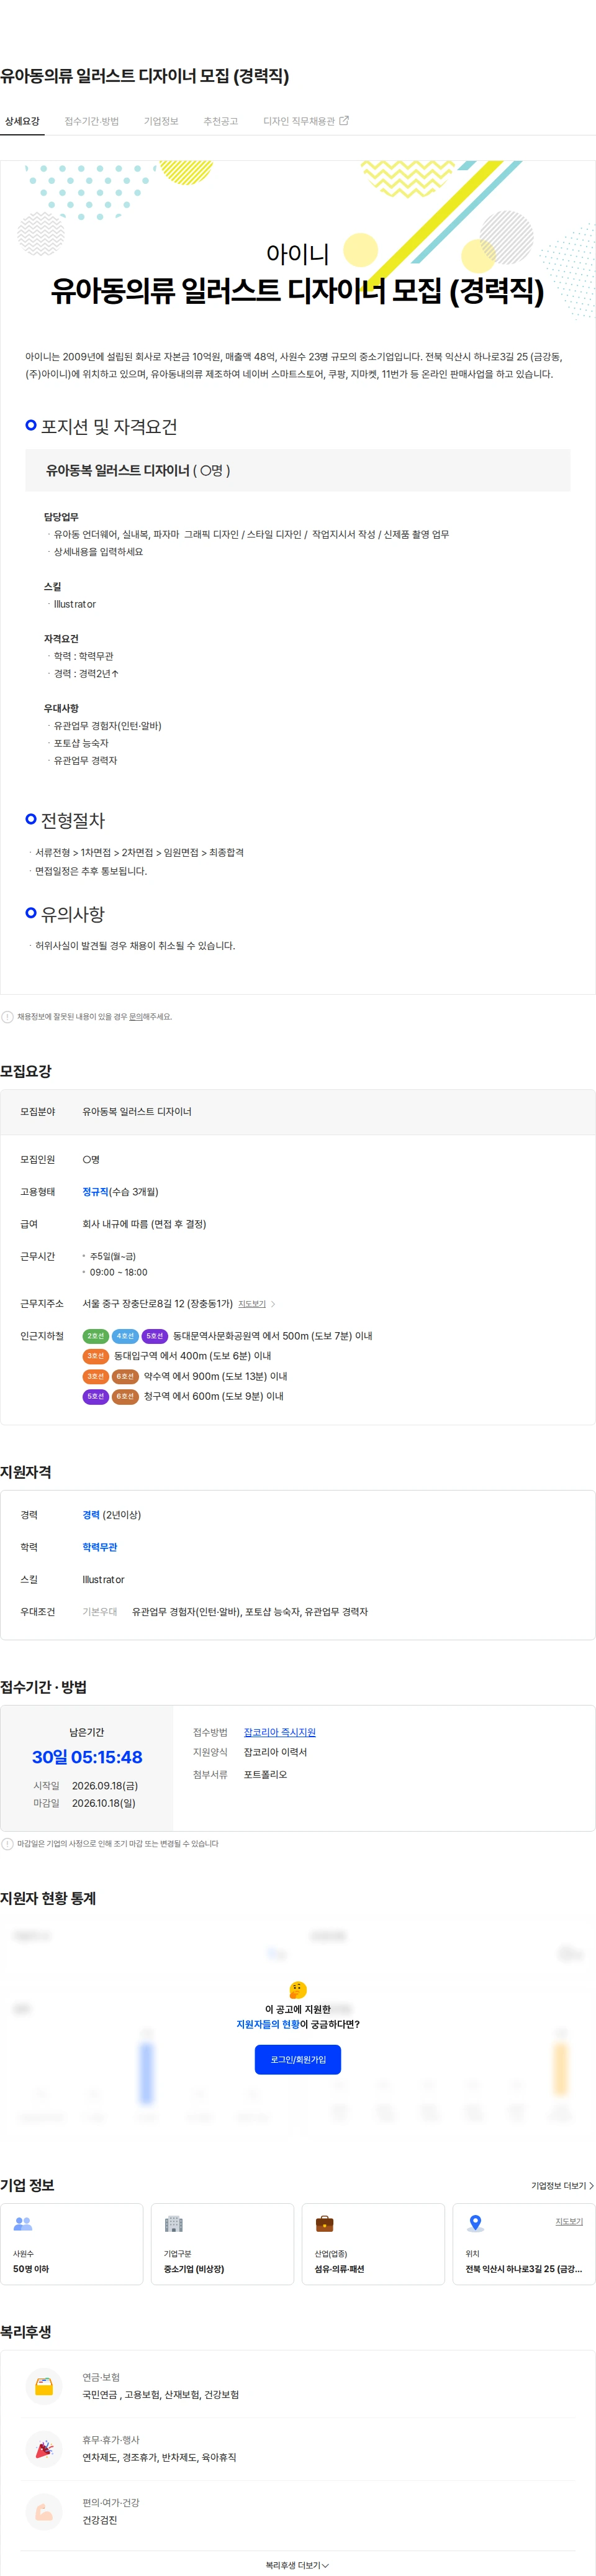Click 중소기업 (비상장) company type text

coord(194,2269)
